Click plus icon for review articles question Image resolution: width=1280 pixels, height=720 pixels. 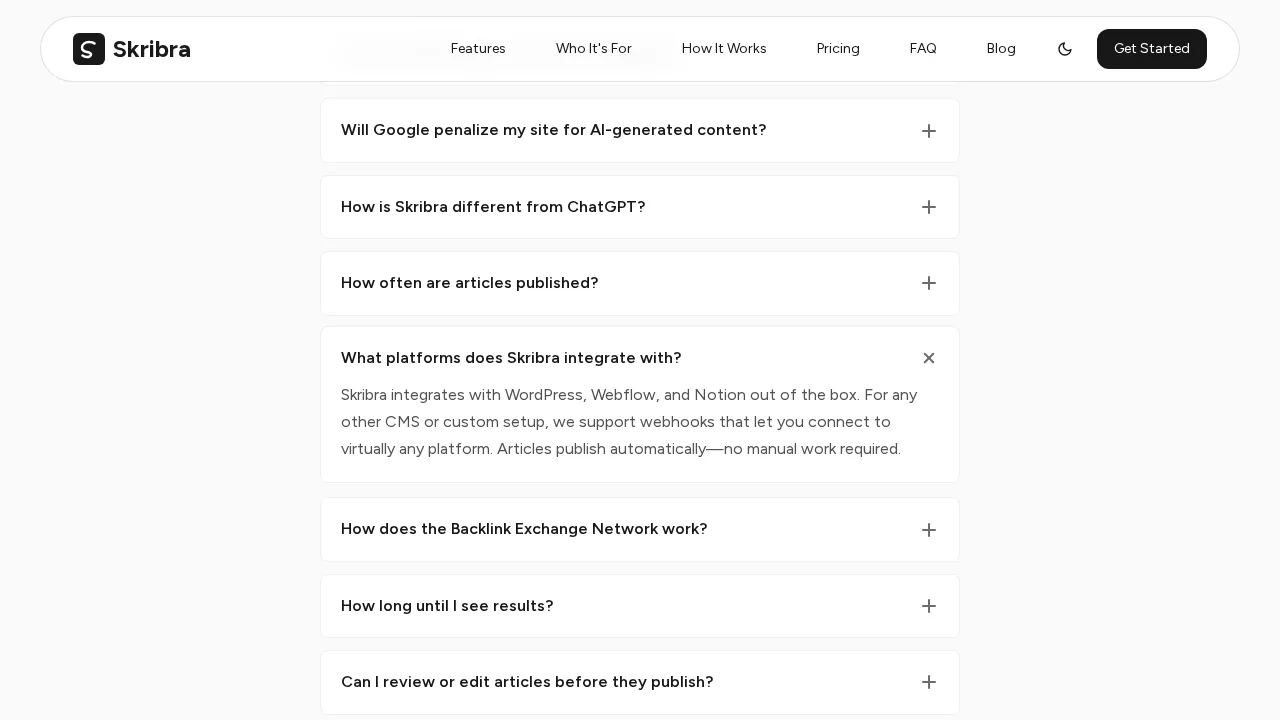(928, 682)
